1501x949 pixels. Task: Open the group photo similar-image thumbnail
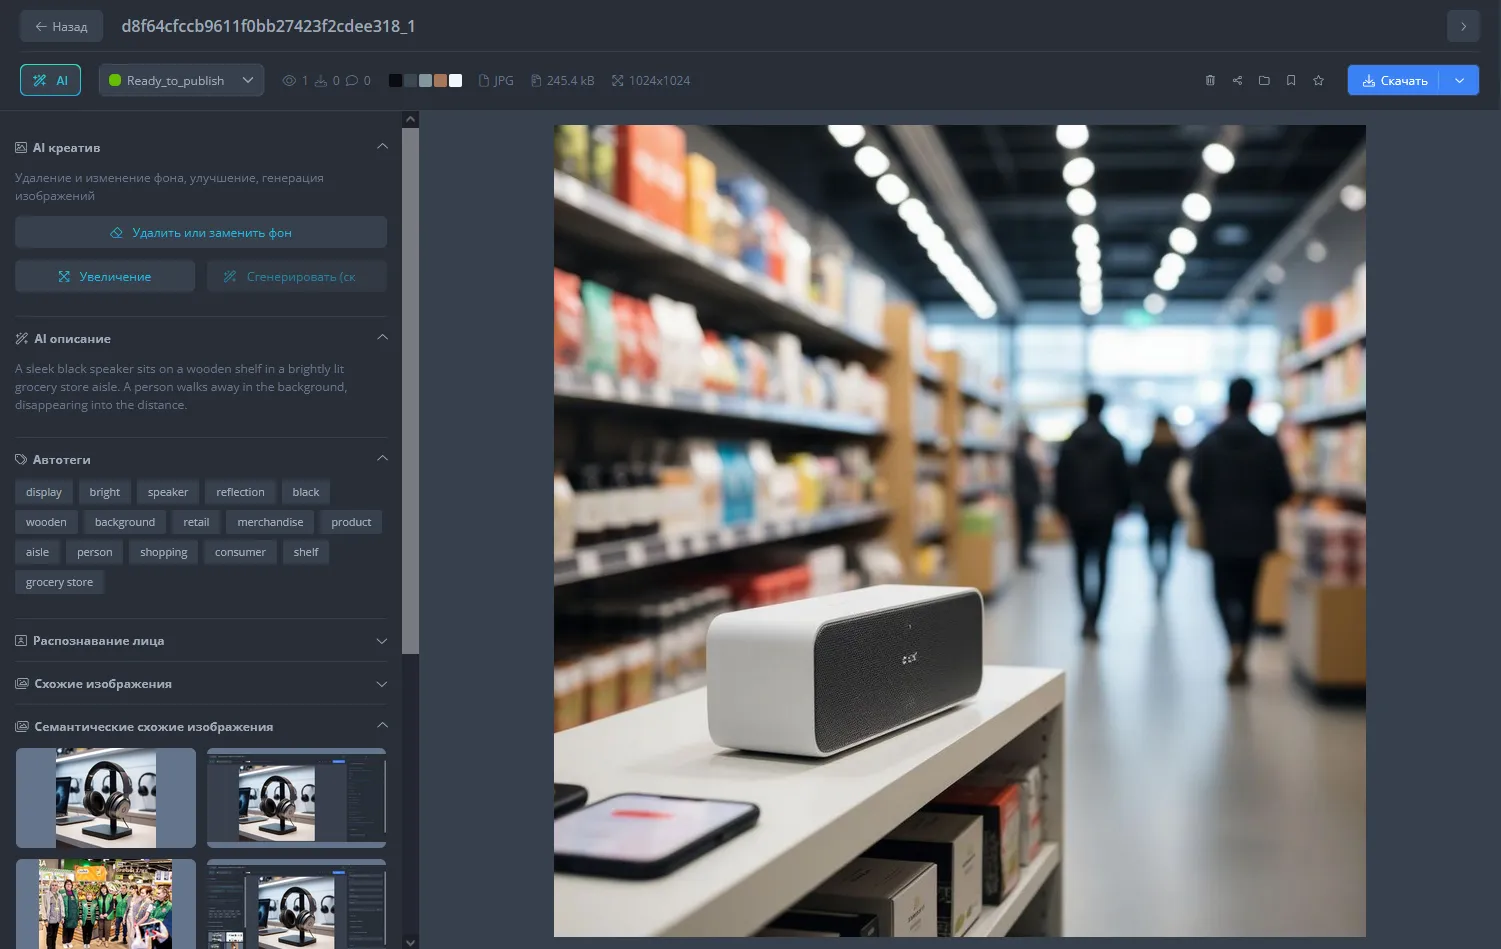pyautogui.click(x=105, y=904)
